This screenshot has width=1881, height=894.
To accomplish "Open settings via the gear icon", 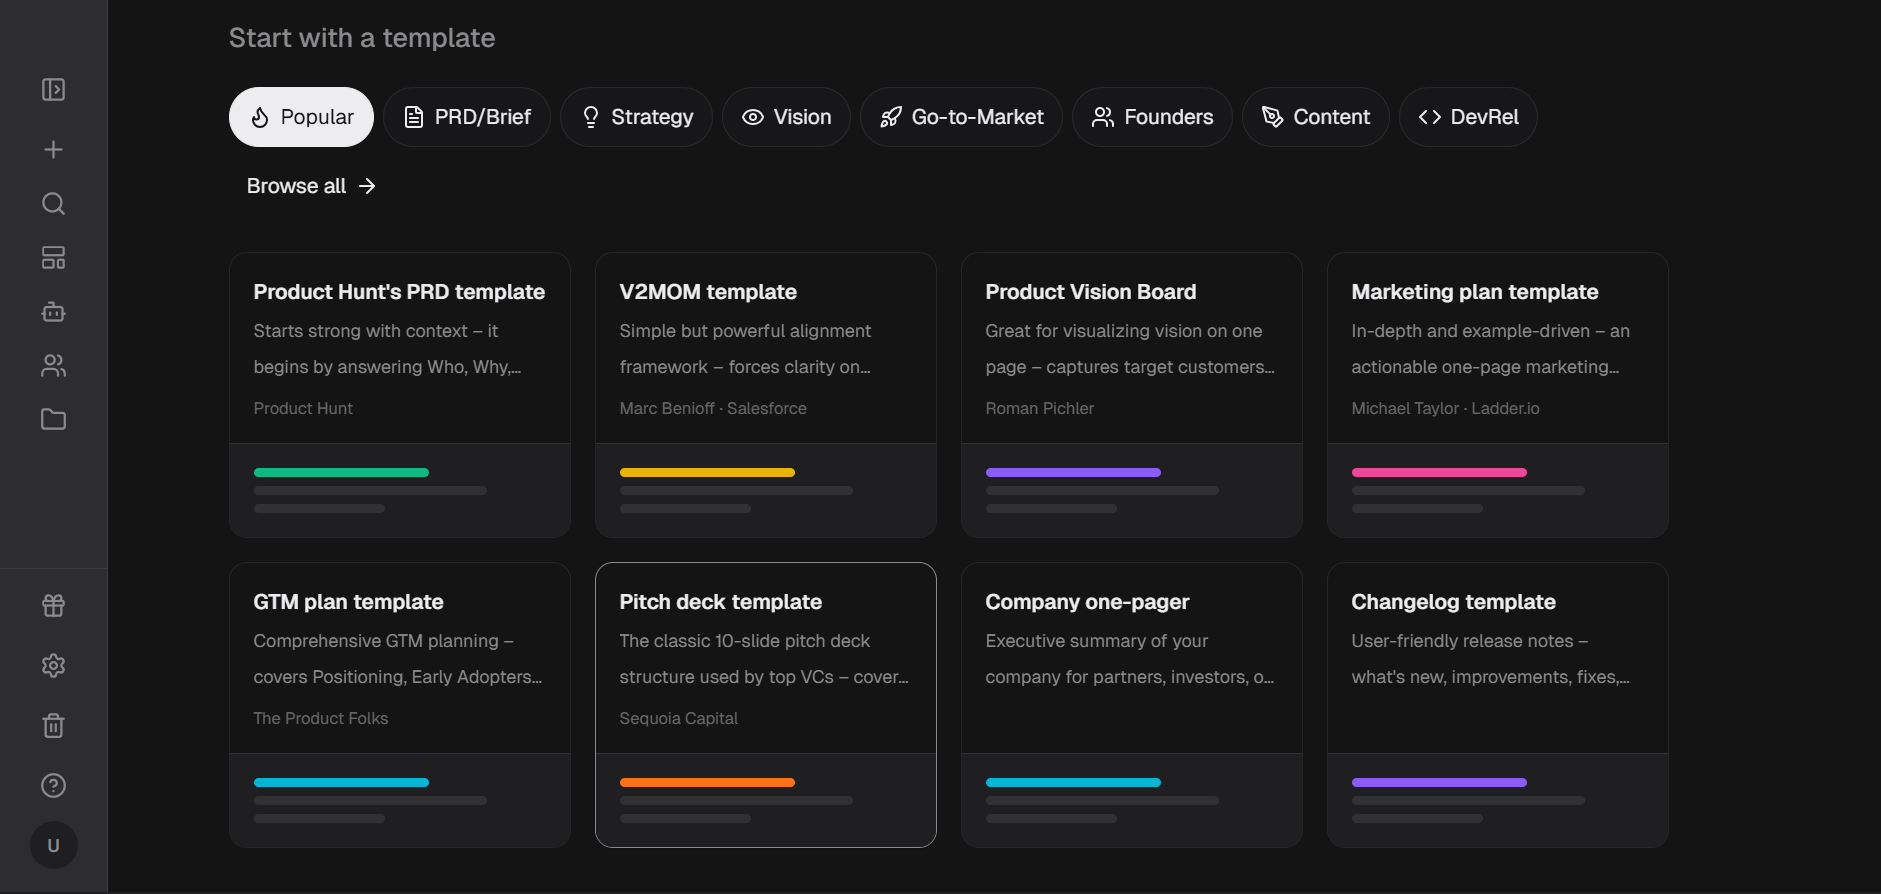I will click(54, 665).
